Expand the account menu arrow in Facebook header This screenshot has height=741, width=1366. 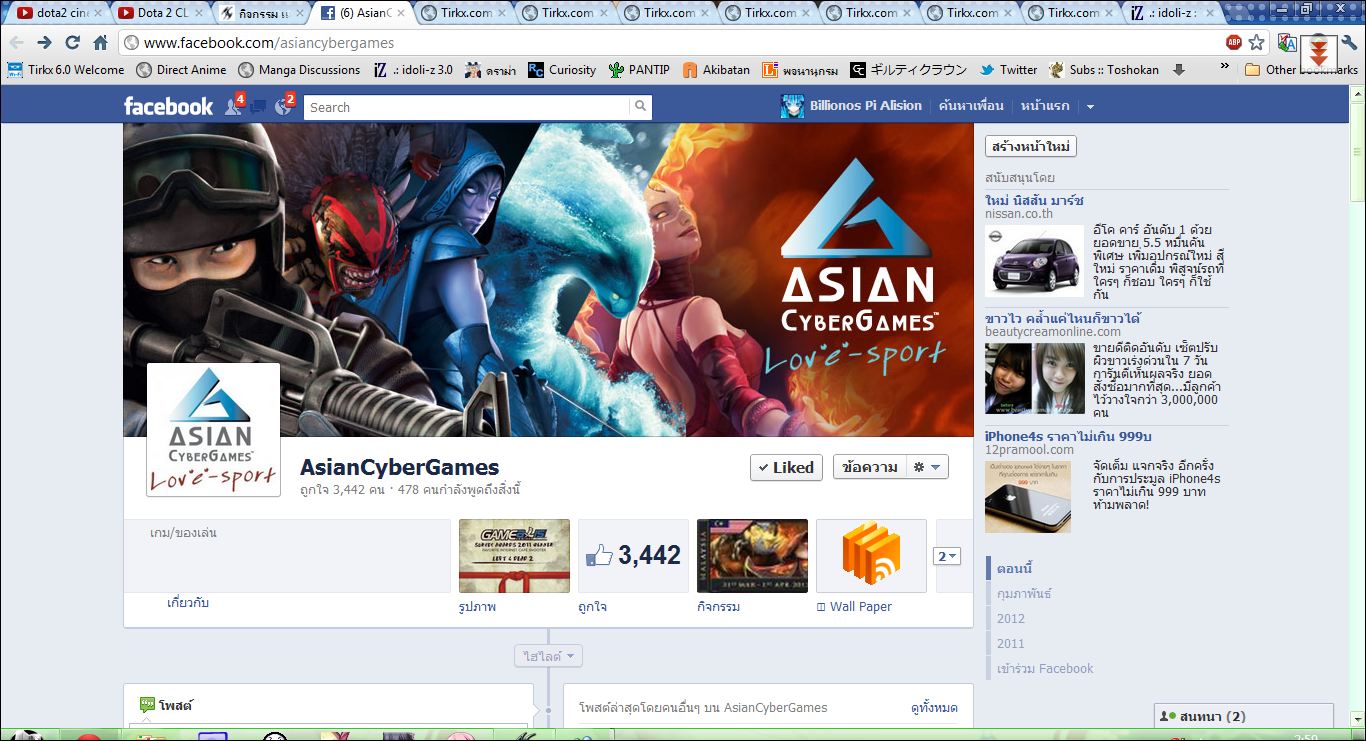pyautogui.click(x=1090, y=107)
